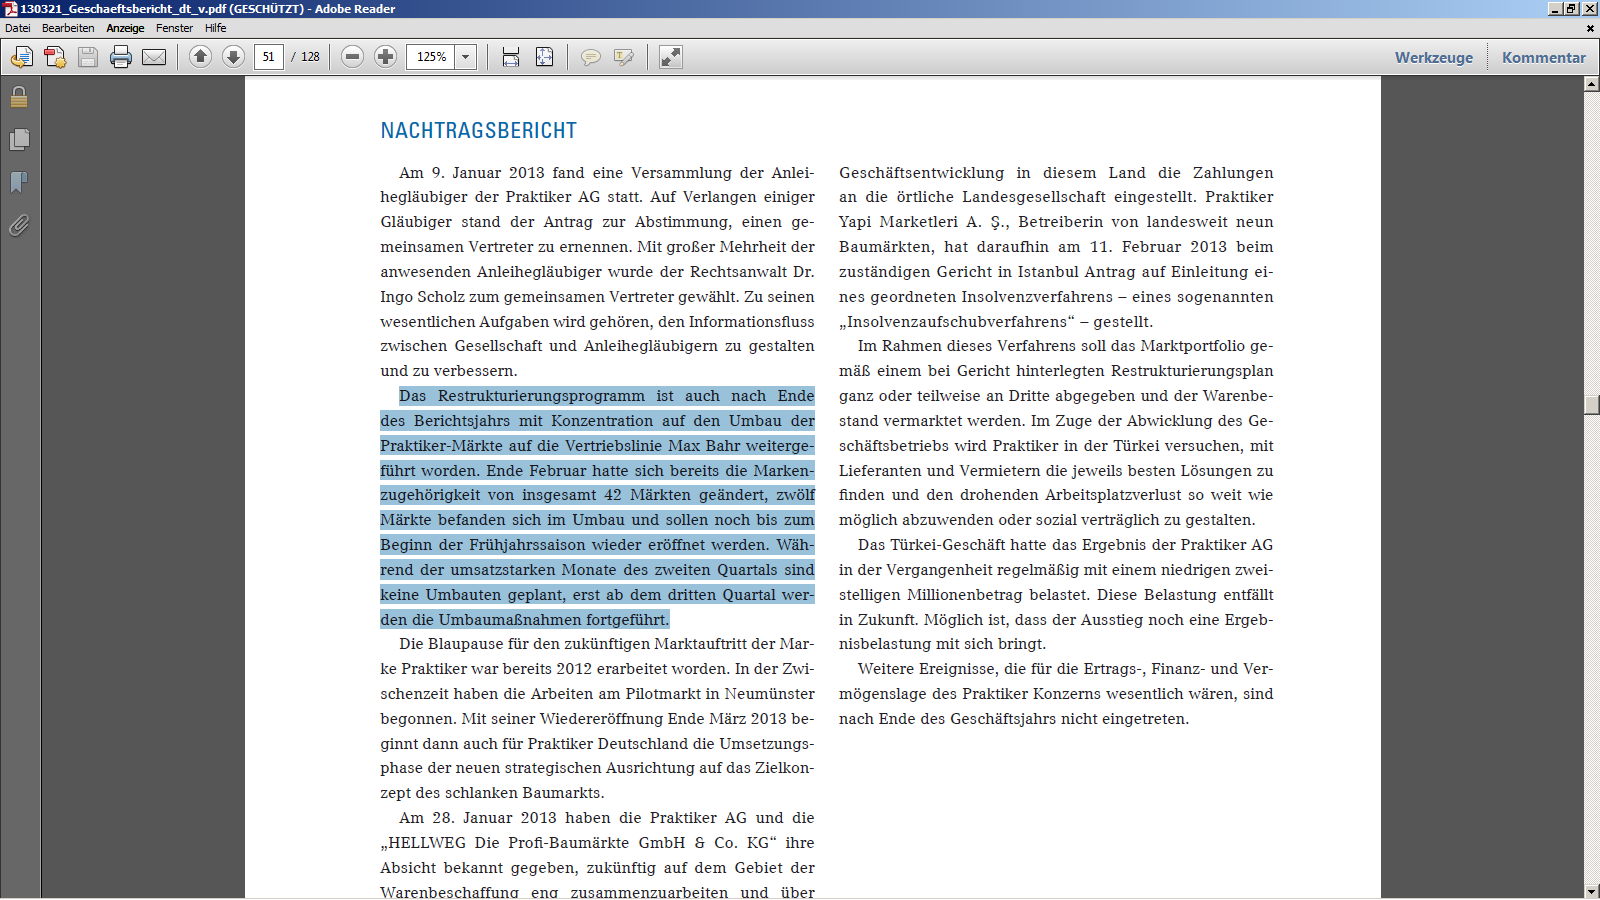Click the floppy disk save icon
The height and width of the screenshot is (900, 1600).
pos(88,57)
